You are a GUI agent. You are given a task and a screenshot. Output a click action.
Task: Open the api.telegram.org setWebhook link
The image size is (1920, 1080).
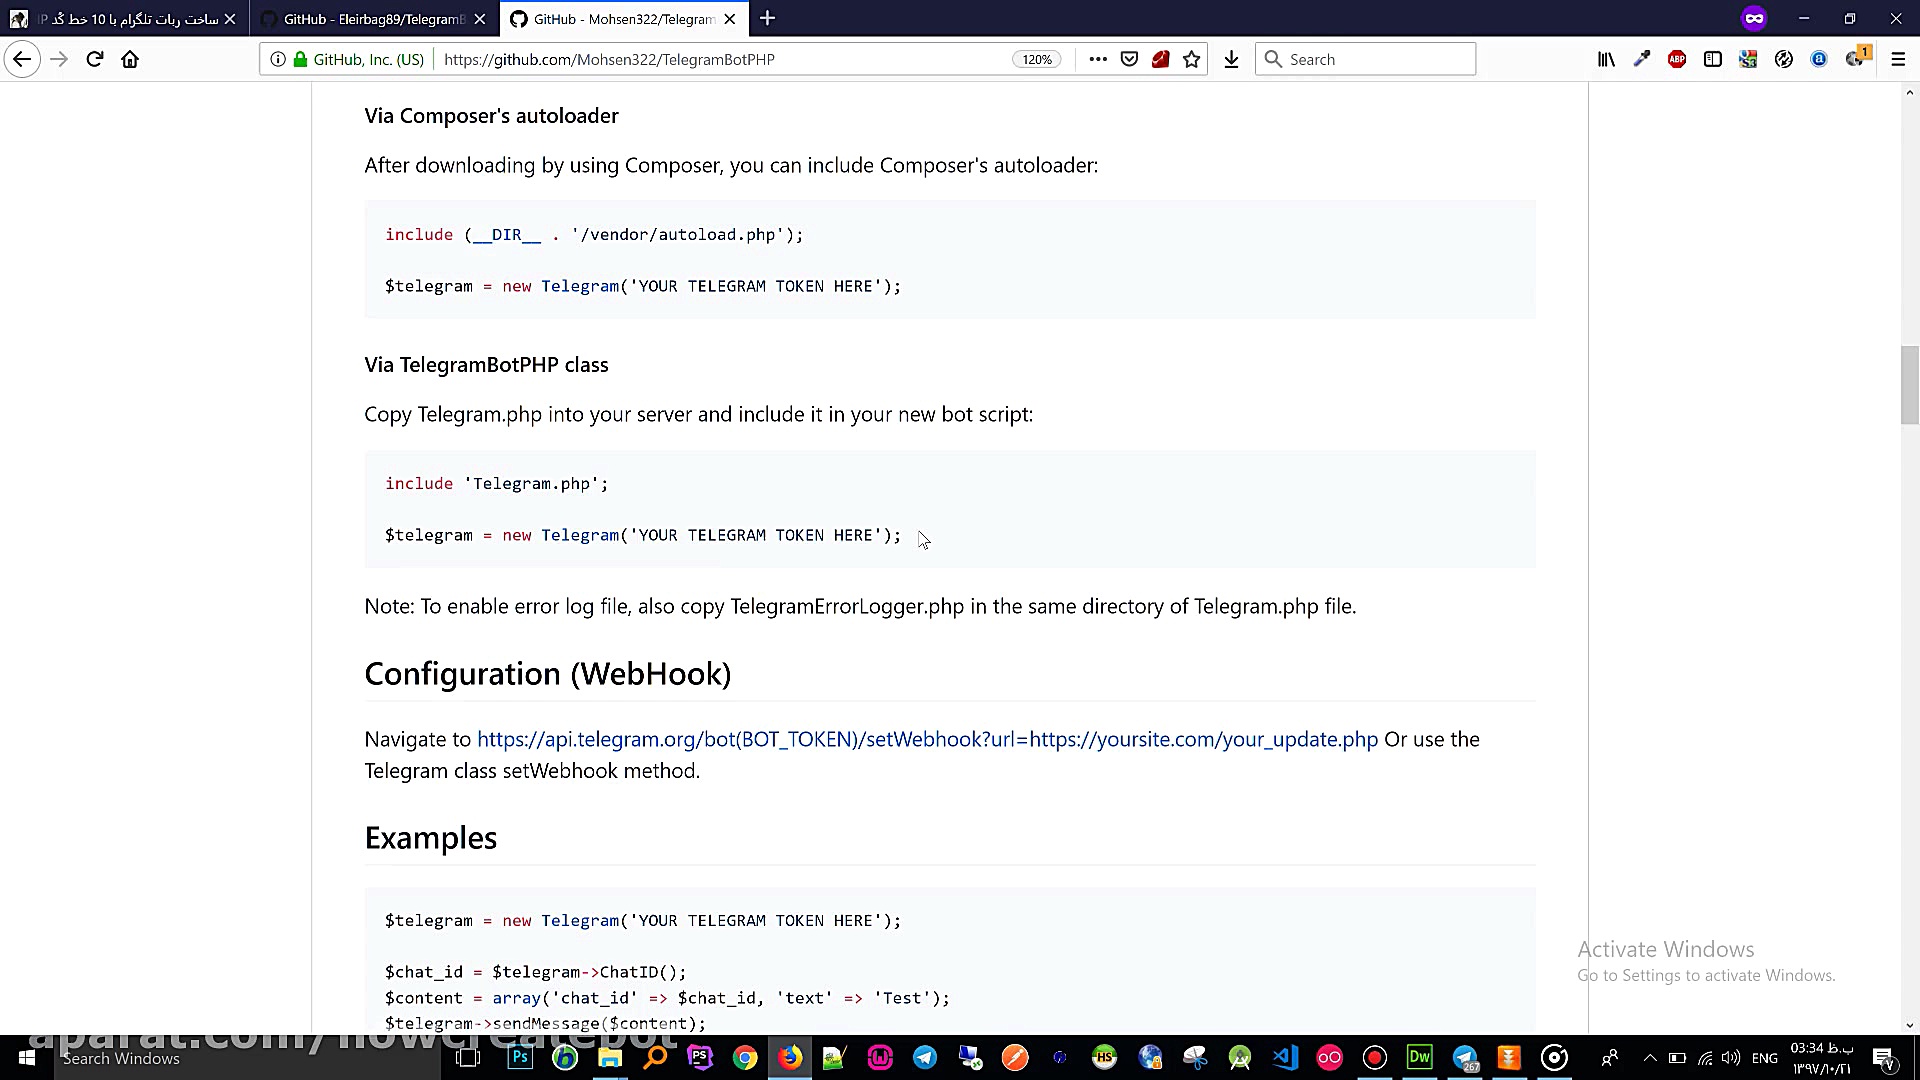coord(927,739)
